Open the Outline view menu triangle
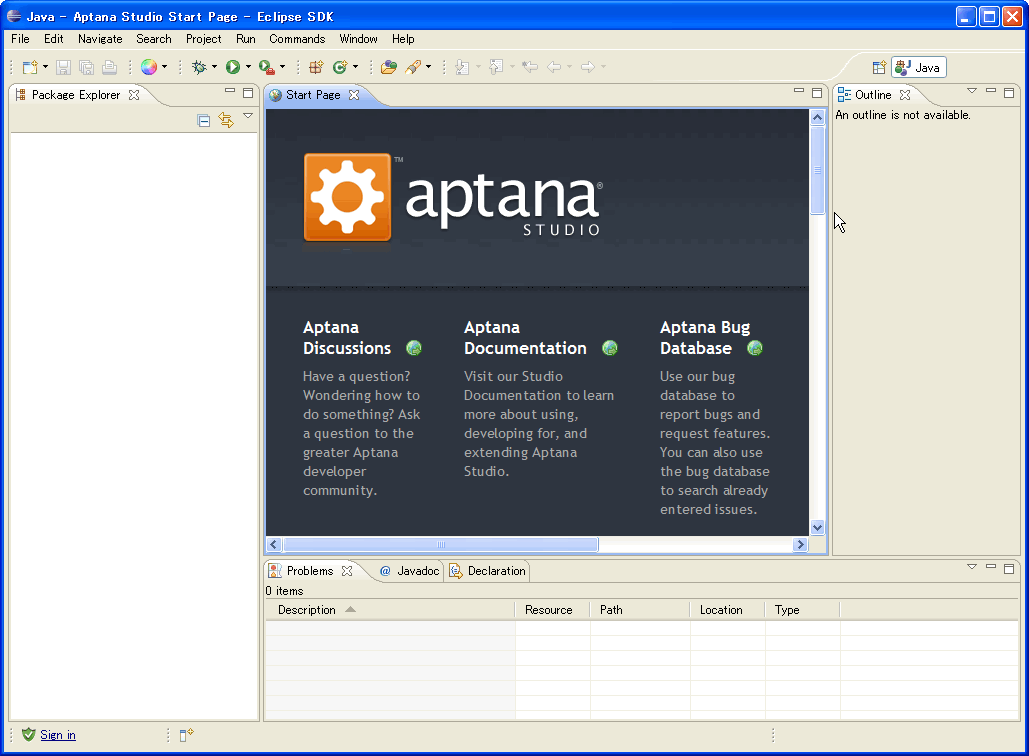 pos(971,91)
